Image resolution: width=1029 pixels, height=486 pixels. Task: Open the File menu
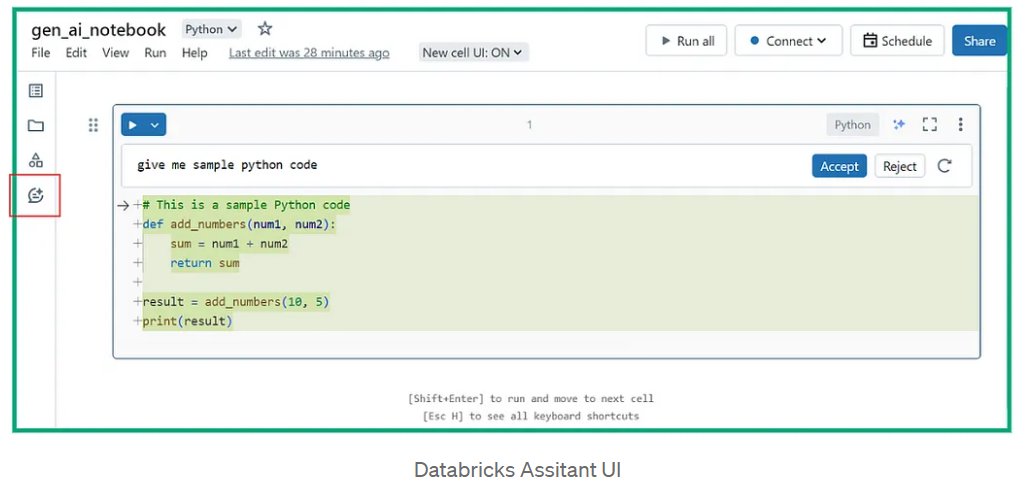40,53
